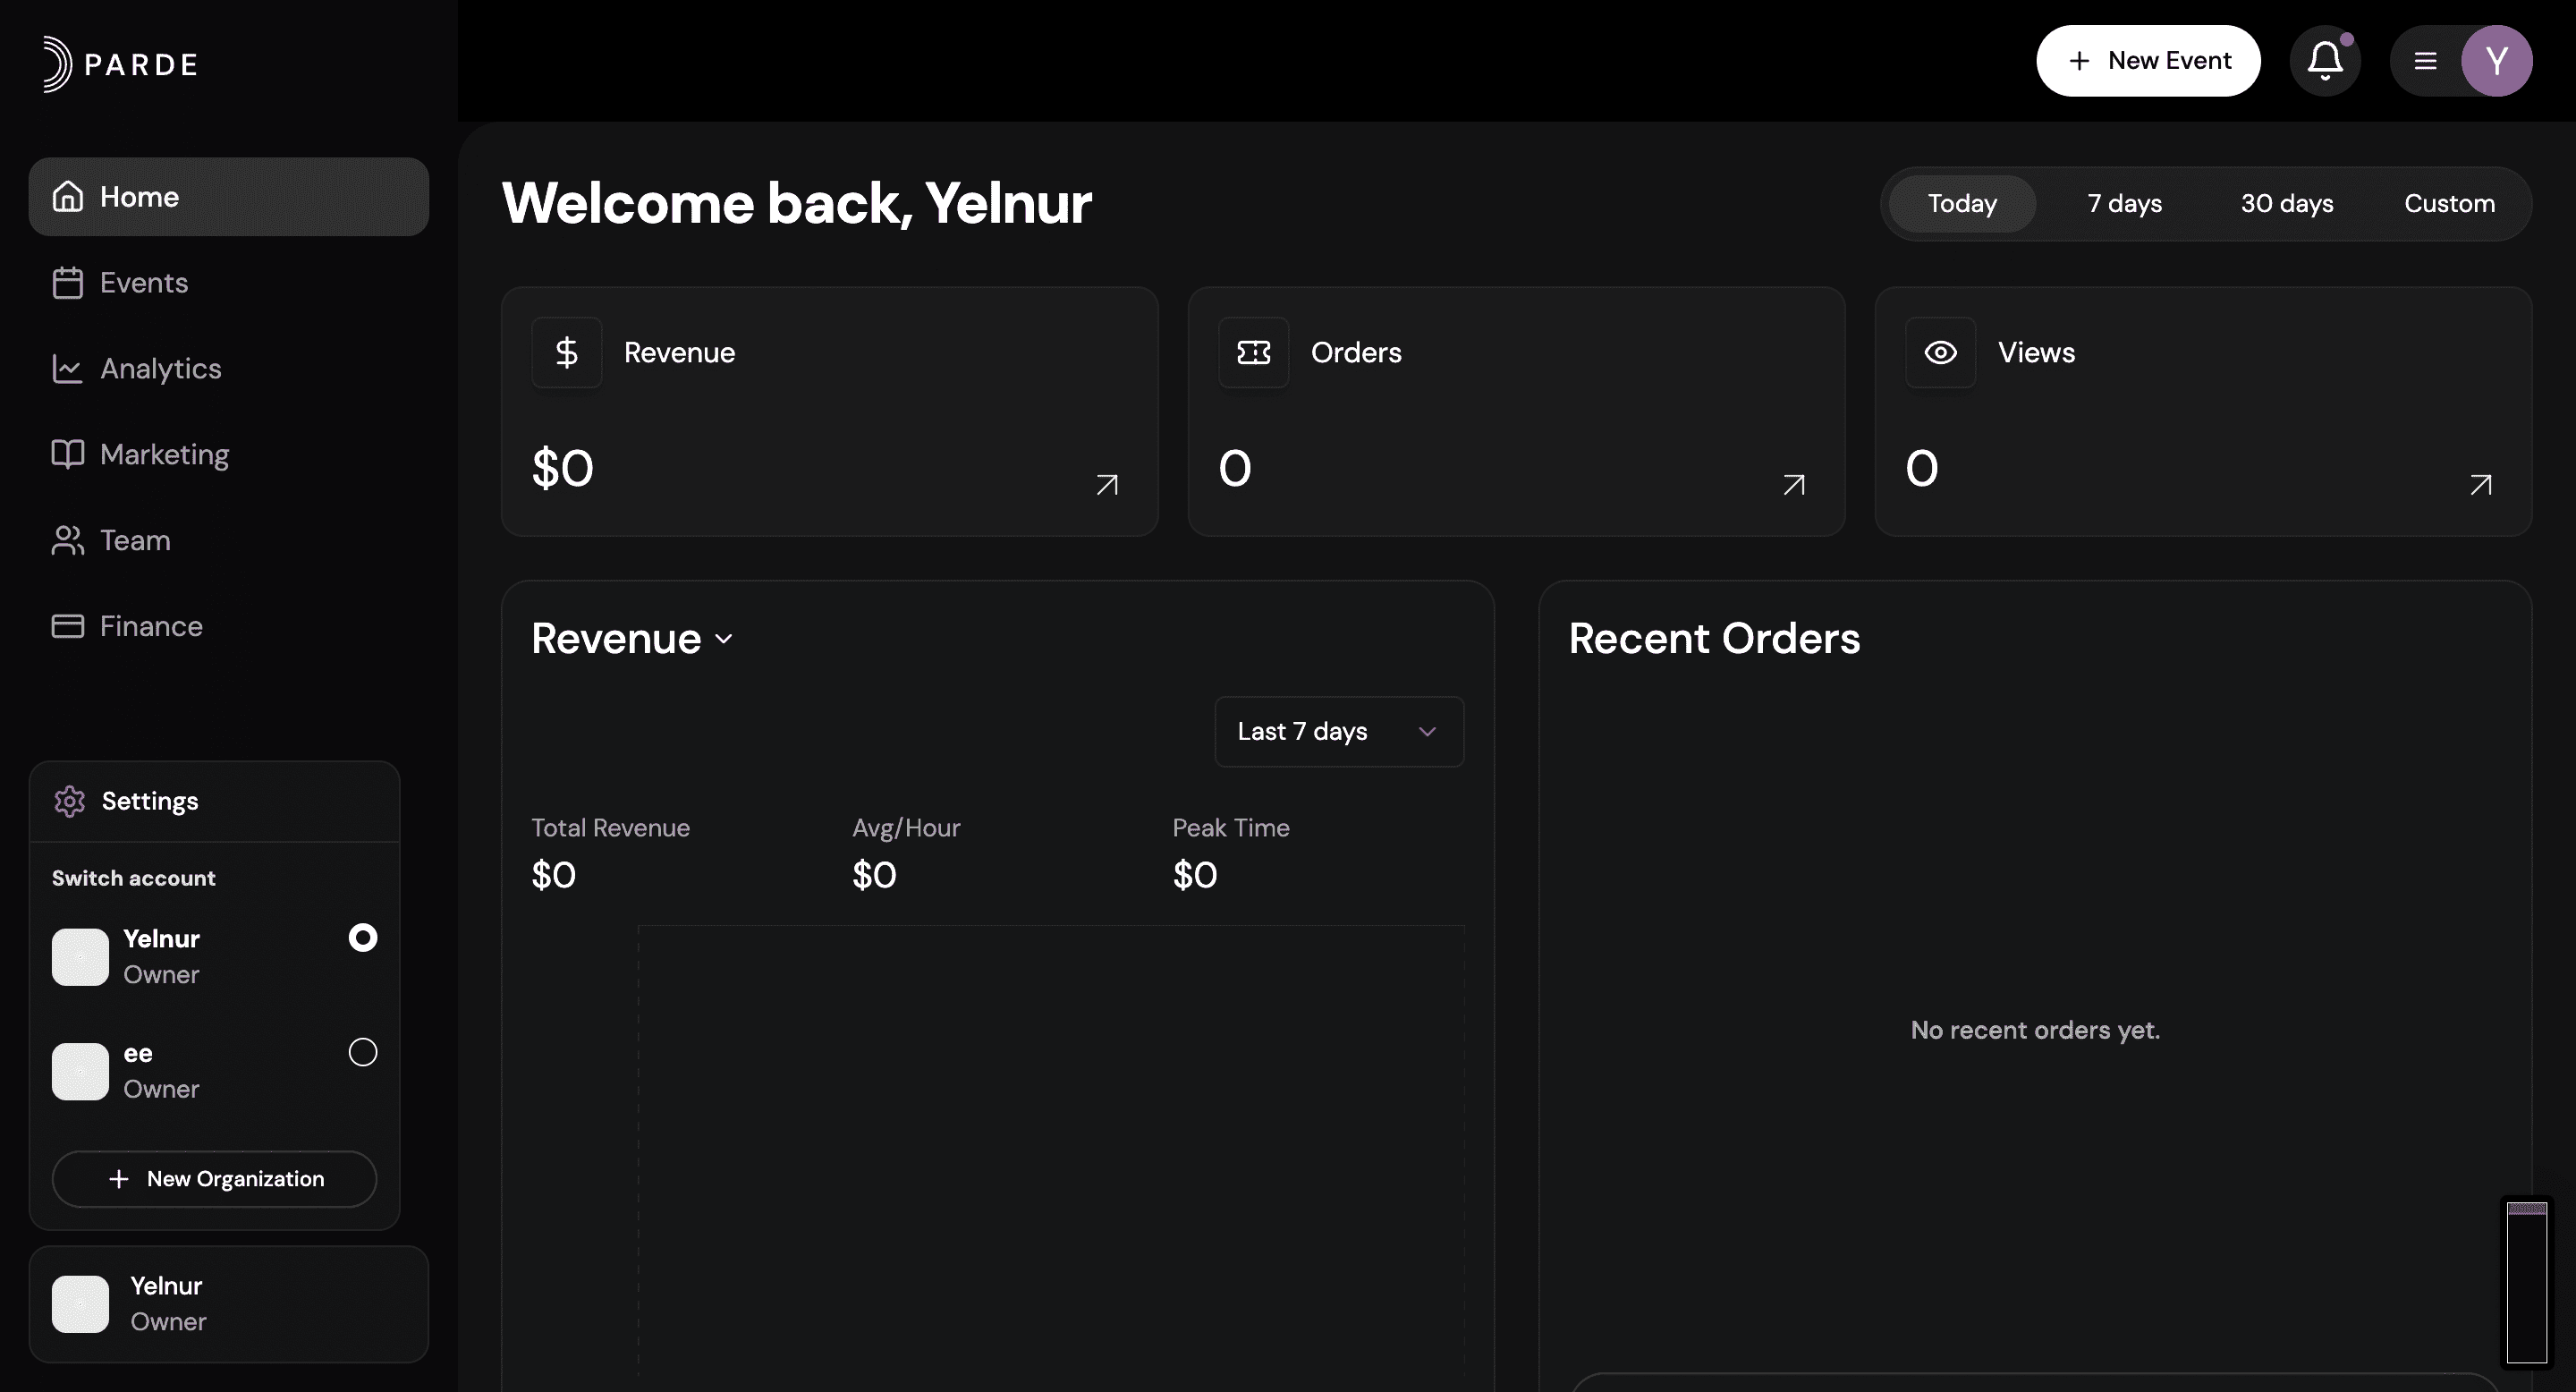The width and height of the screenshot is (2576, 1392).
Task: Open the hamburger menu icon
Action: point(2425,61)
